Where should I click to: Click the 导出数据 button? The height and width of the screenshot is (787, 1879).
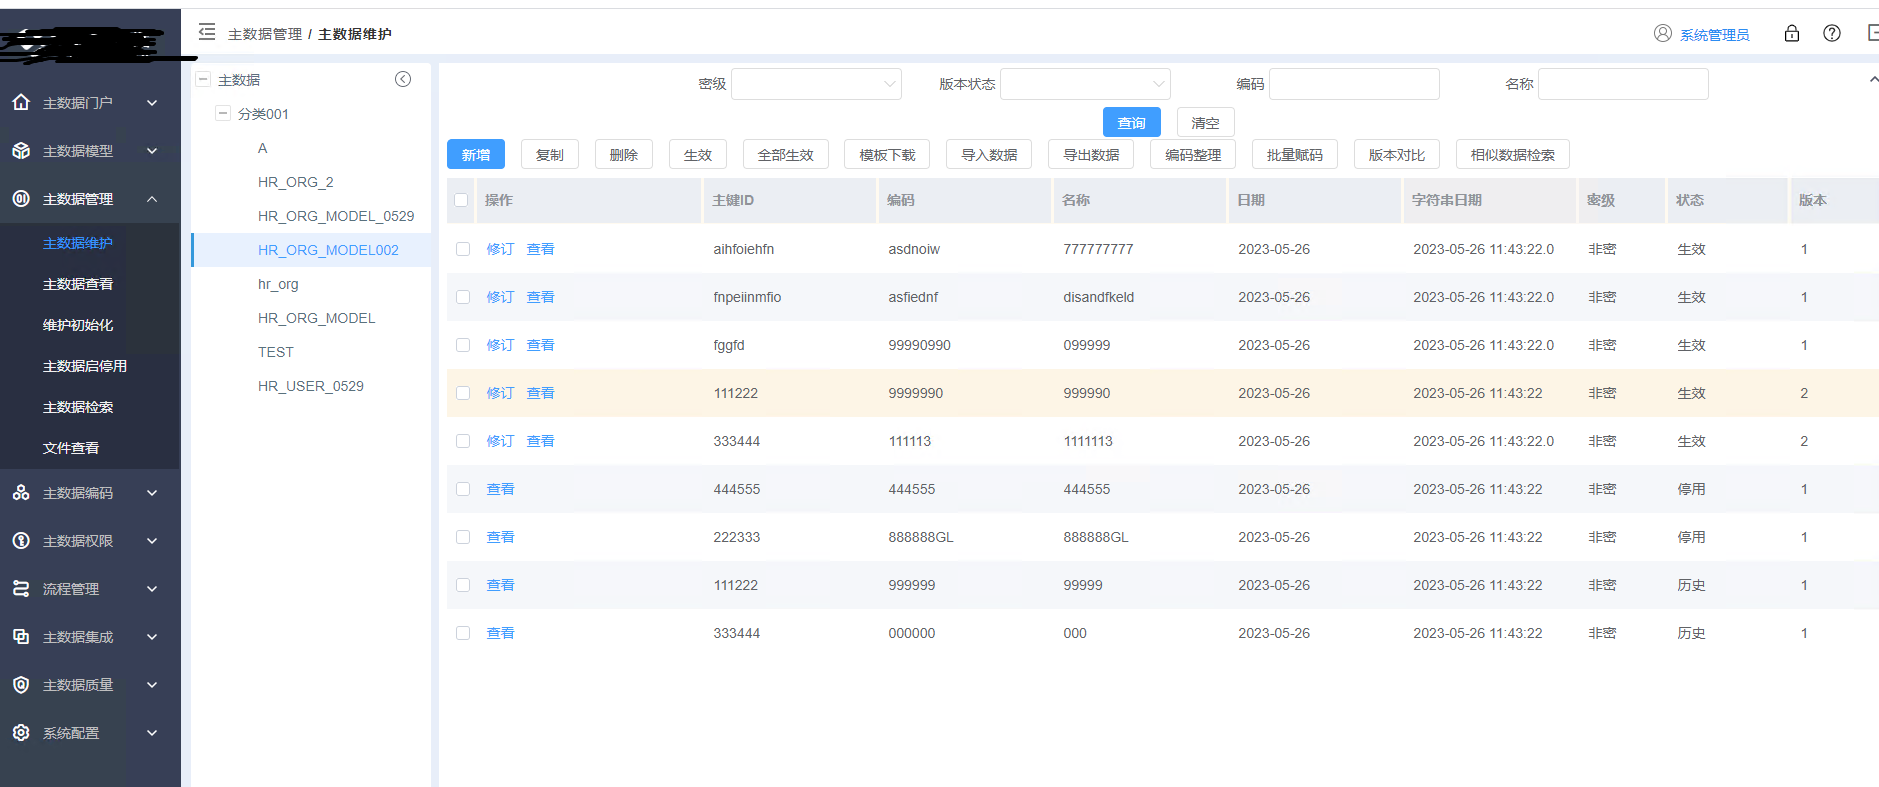tap(1091, 154)
